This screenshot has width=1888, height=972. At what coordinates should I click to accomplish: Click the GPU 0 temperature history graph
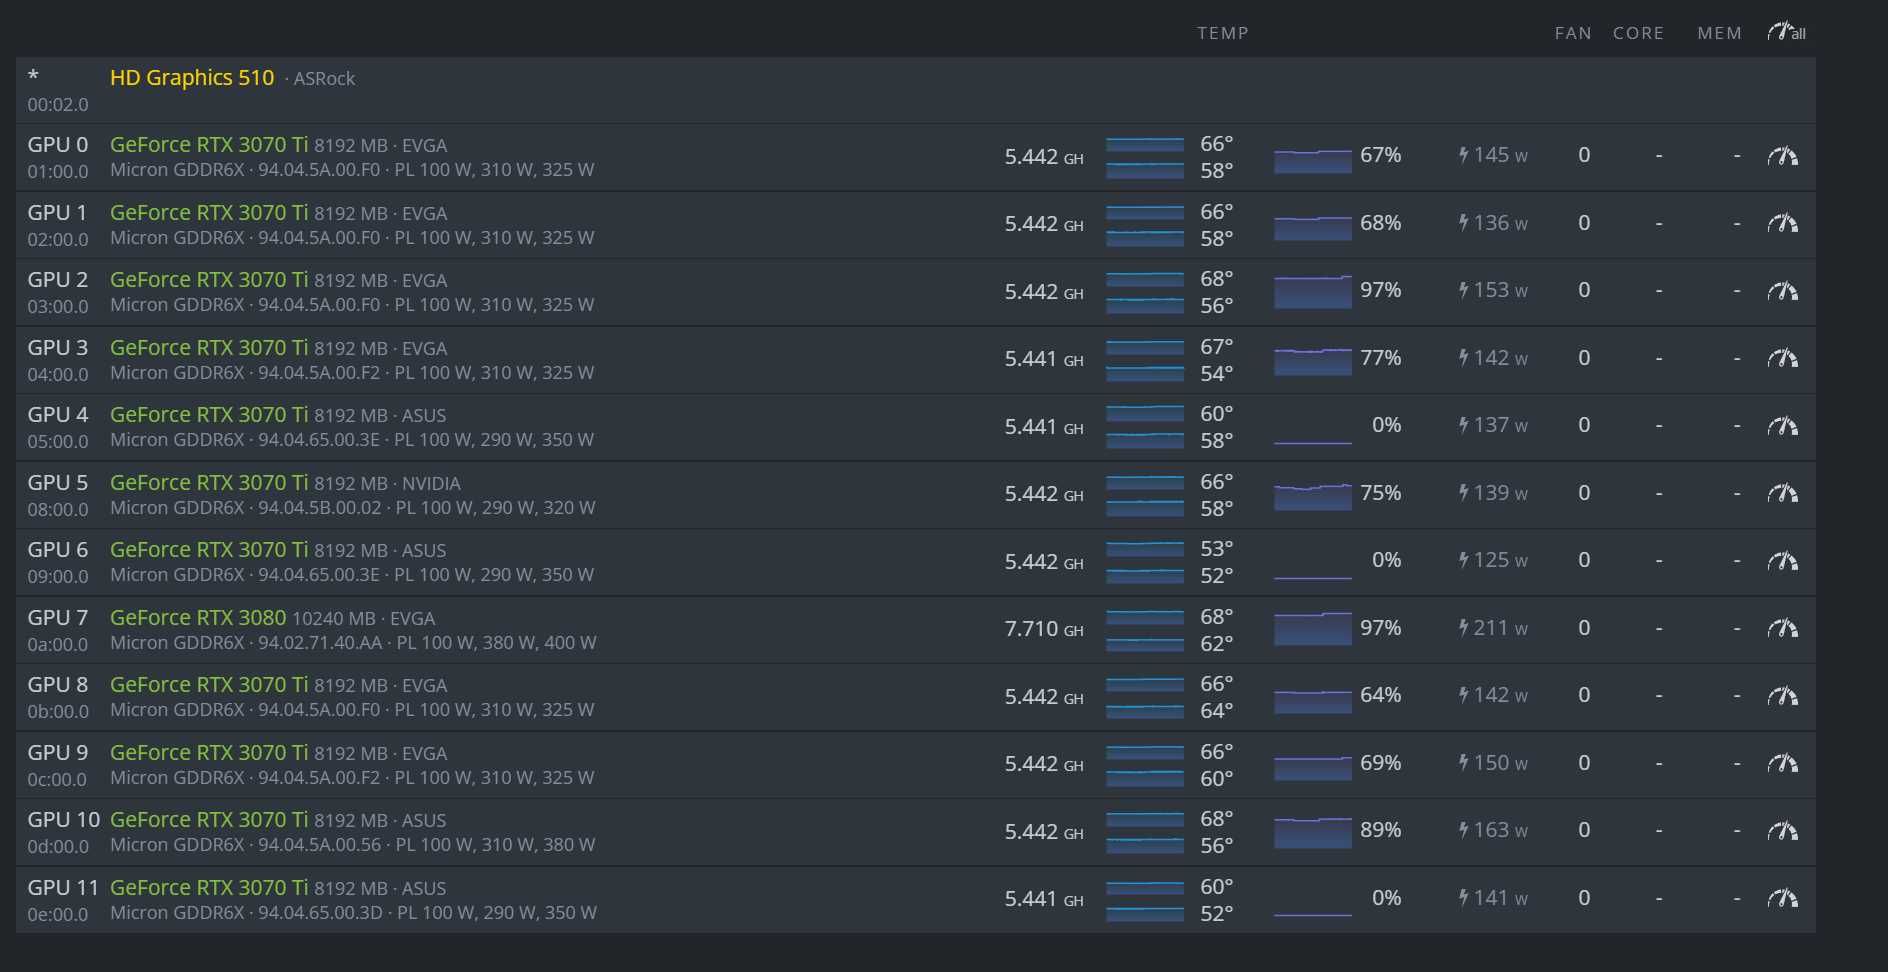[1145, 157]
